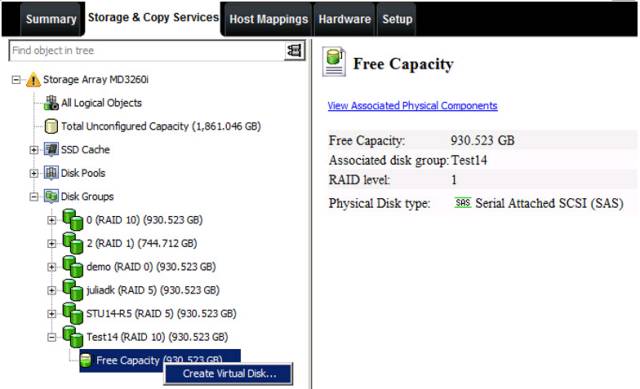640x389 pixels.
Task: Click the Storage Array warning icon
Action: [x=33, y=80]
